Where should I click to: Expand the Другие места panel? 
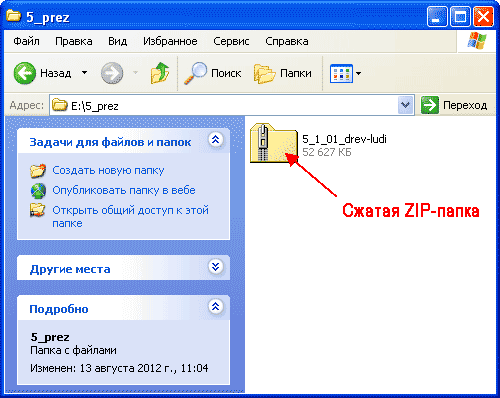click(x=216, y=266)
